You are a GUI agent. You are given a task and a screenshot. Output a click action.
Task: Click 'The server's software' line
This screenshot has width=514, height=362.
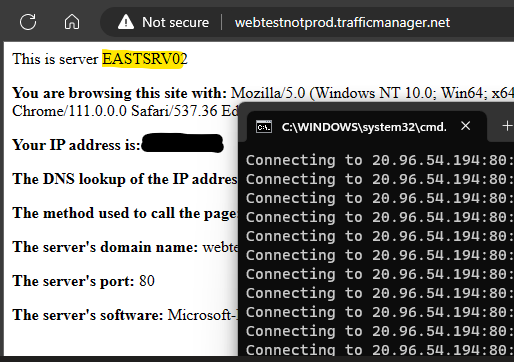point(125,315)
